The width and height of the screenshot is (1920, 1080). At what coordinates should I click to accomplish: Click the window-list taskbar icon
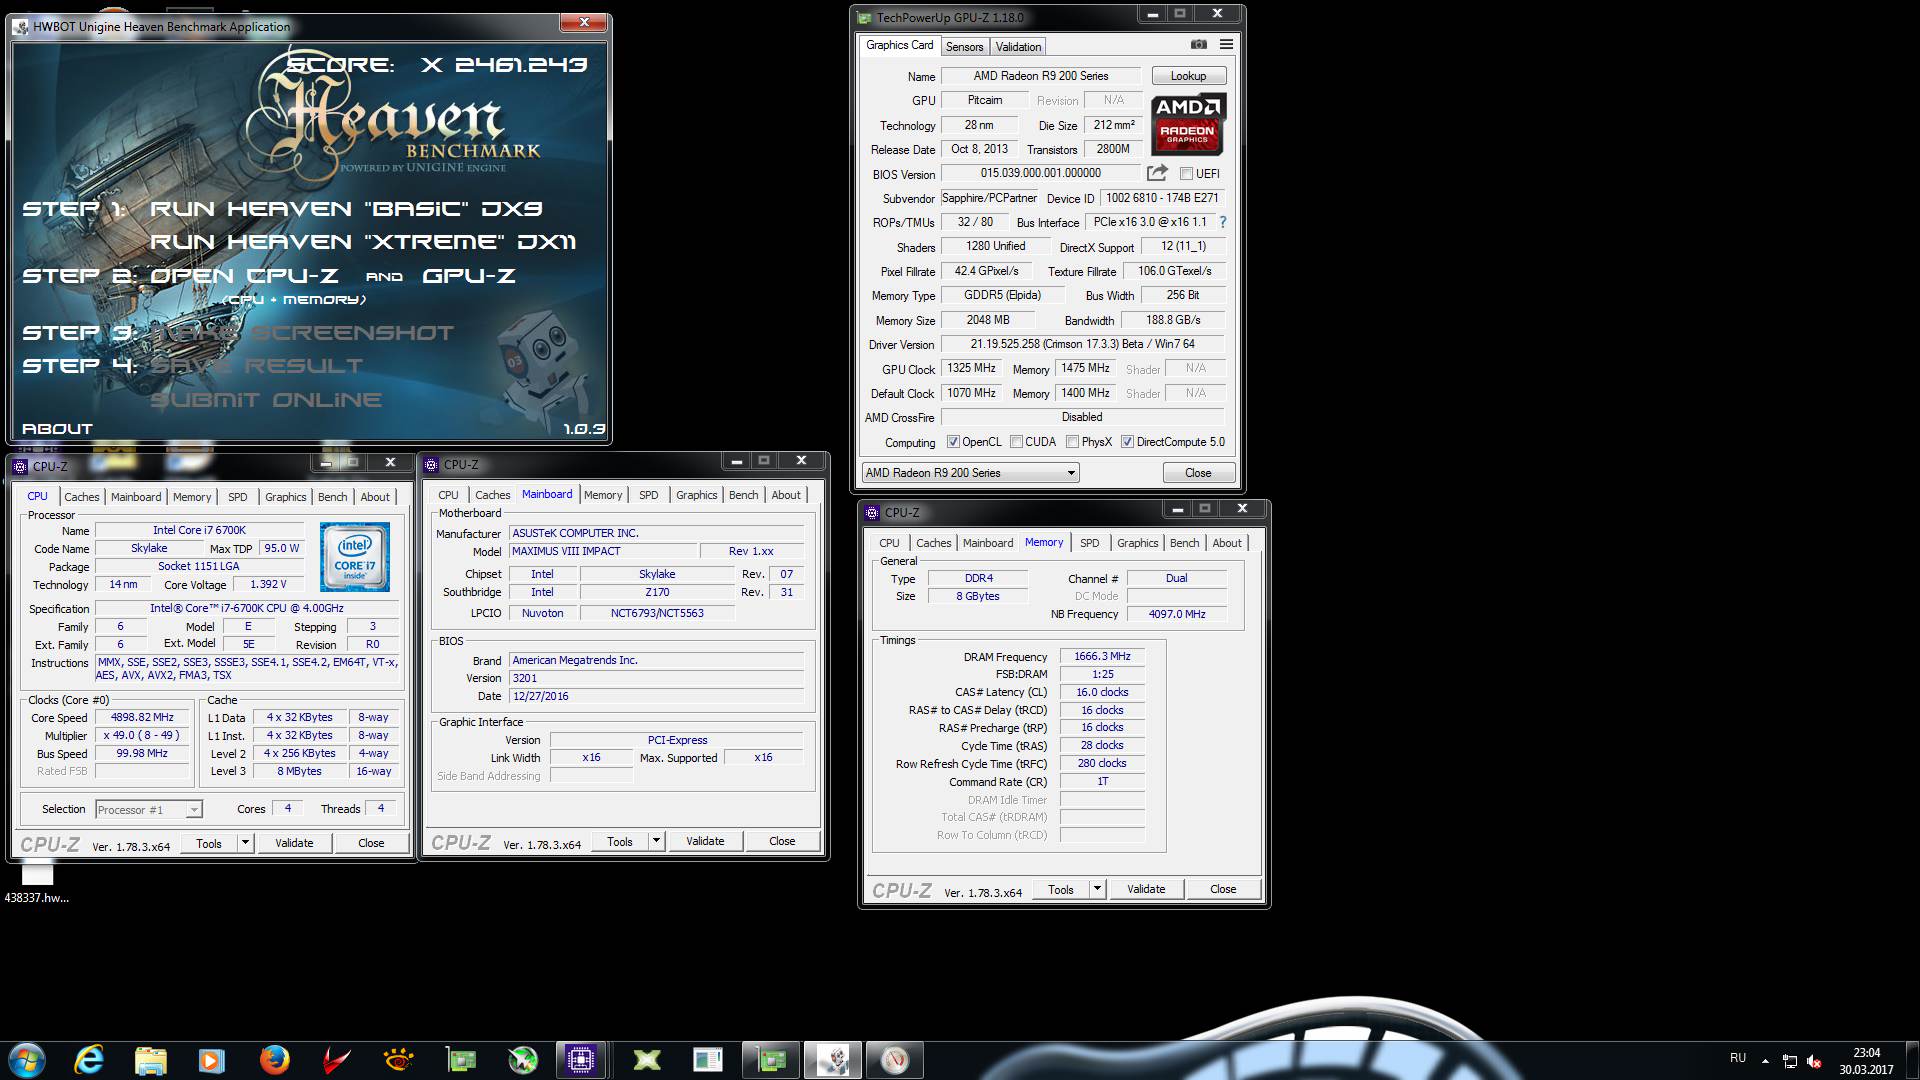pos(708,1060)
